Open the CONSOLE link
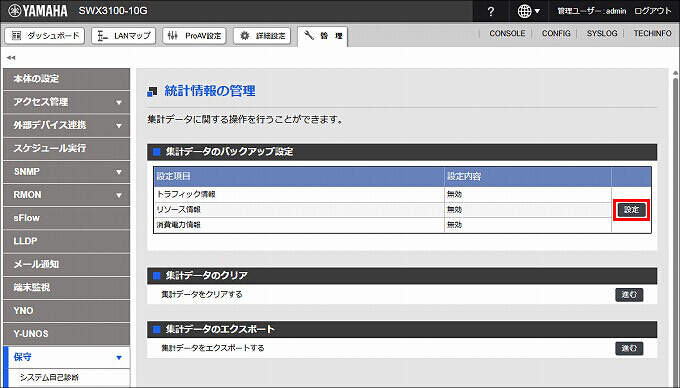The width and height of the screenshot is (680, 388). 507,33
